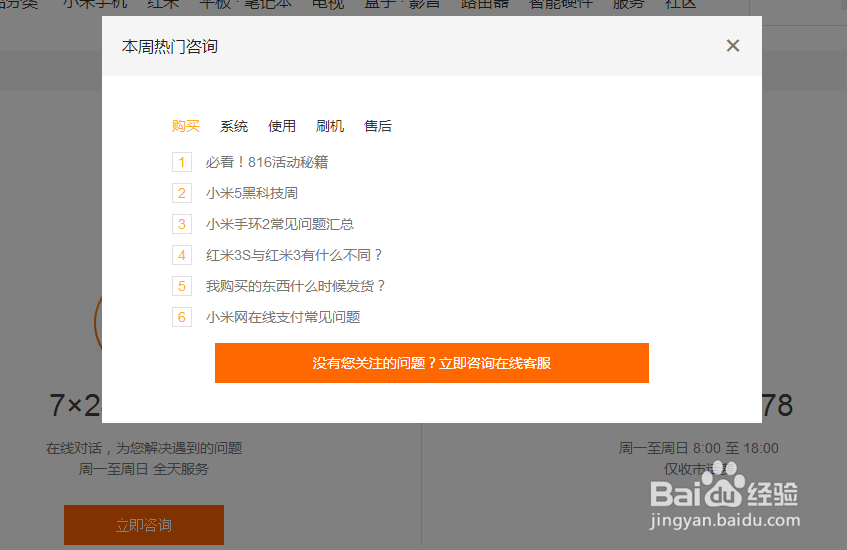Viewport: 847px width, 550px height.
Task: Open 小米手环2常见问题汇总 link
Action: [280, 224]
